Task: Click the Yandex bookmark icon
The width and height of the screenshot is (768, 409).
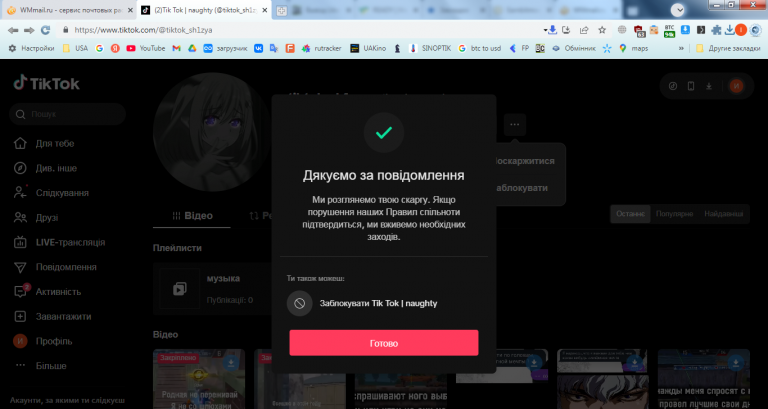Action: coord(115,48)
